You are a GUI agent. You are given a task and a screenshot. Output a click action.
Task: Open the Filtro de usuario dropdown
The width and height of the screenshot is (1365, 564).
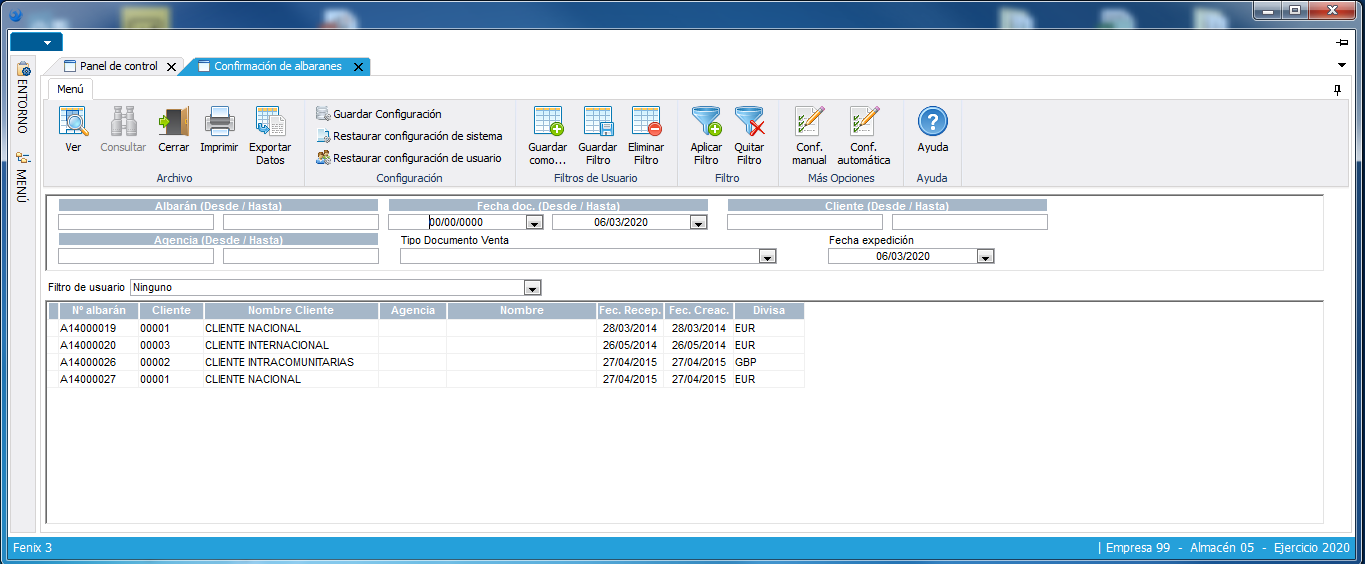[532, 288]
